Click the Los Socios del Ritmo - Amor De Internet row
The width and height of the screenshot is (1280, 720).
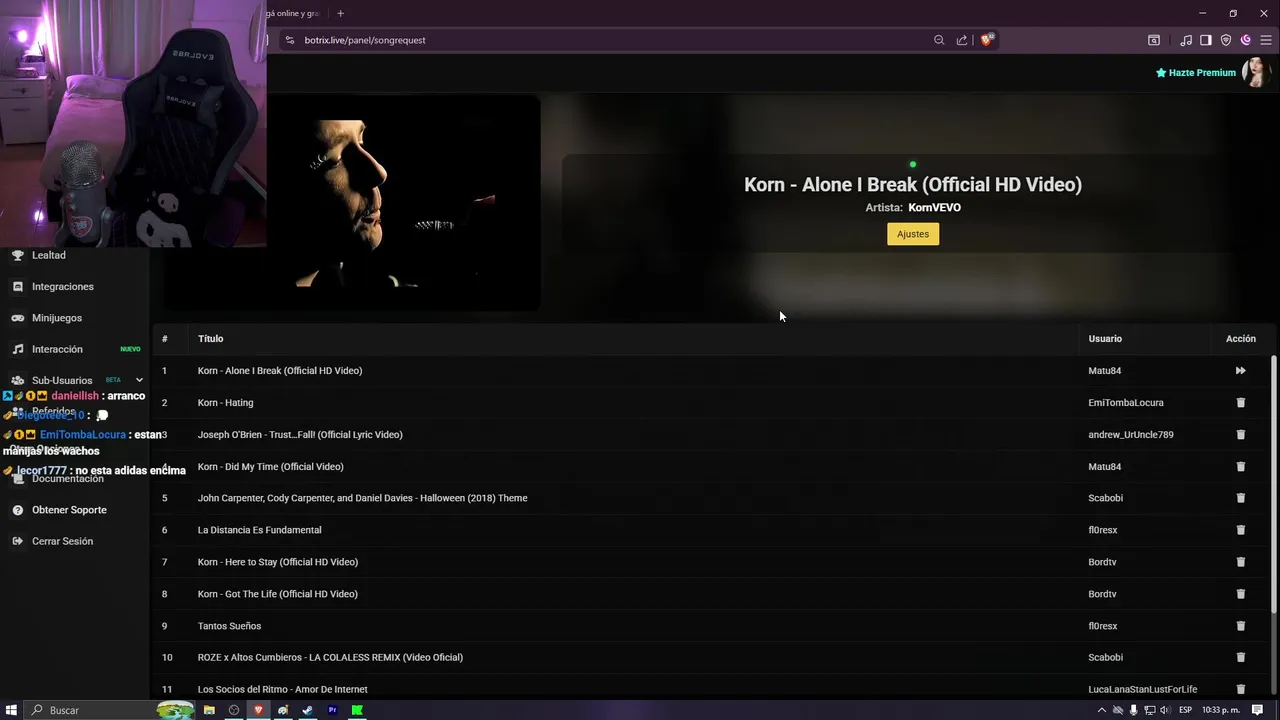711,689
